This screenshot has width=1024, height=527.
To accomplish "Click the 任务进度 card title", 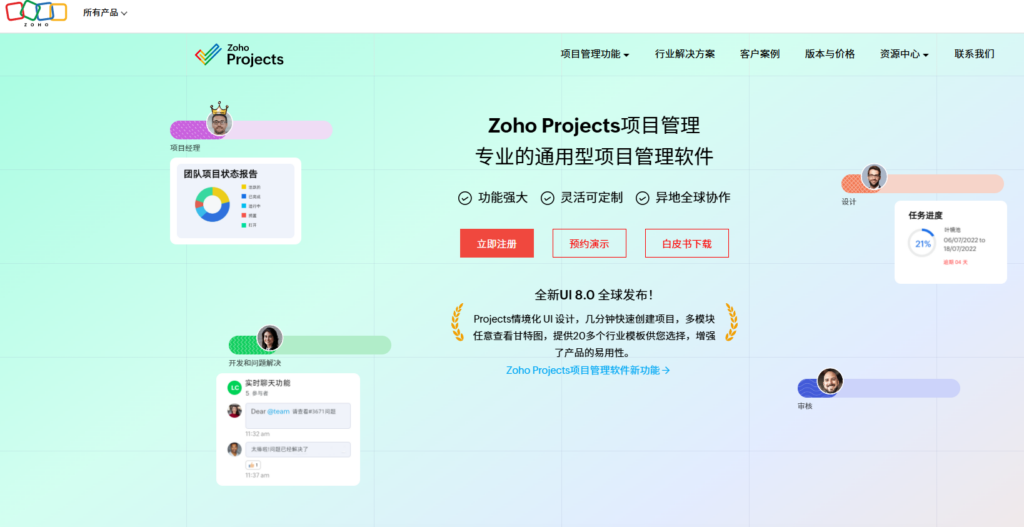I will (x=925, y=215).
